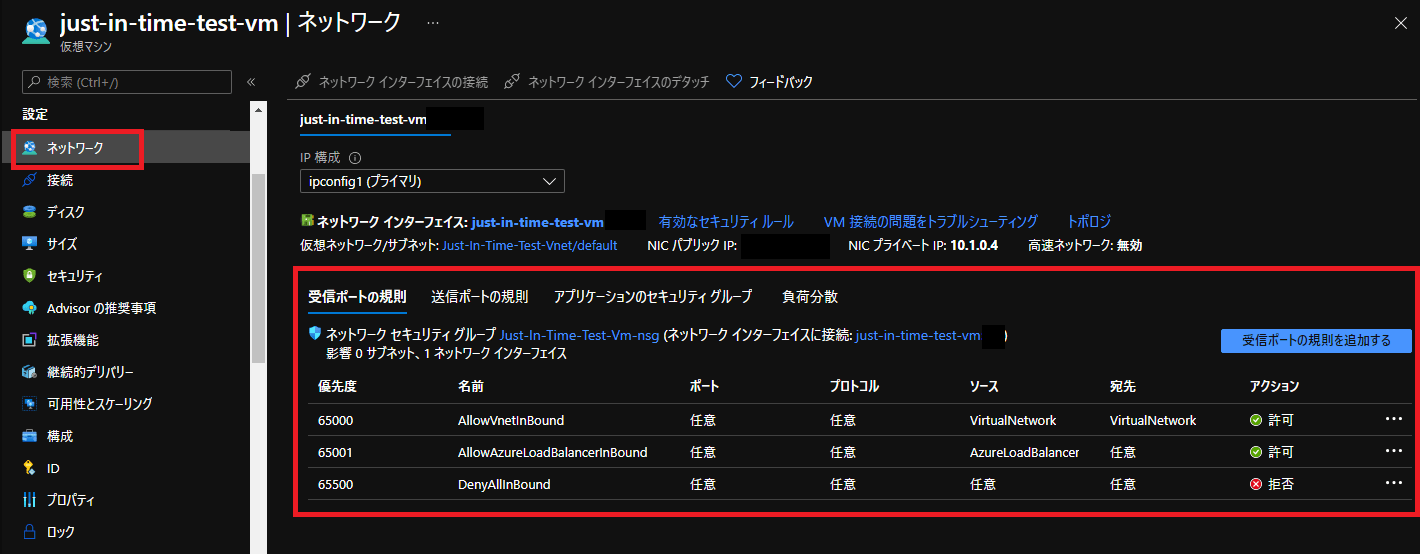The image size is (1420, 554).
Task: Click into the 検索 (Ctrl+/) search box
Action: tap(127, 82)
